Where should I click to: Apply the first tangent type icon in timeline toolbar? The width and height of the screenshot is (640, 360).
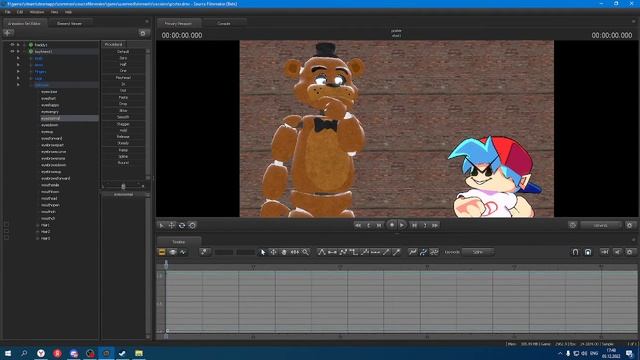pos(322,252)
